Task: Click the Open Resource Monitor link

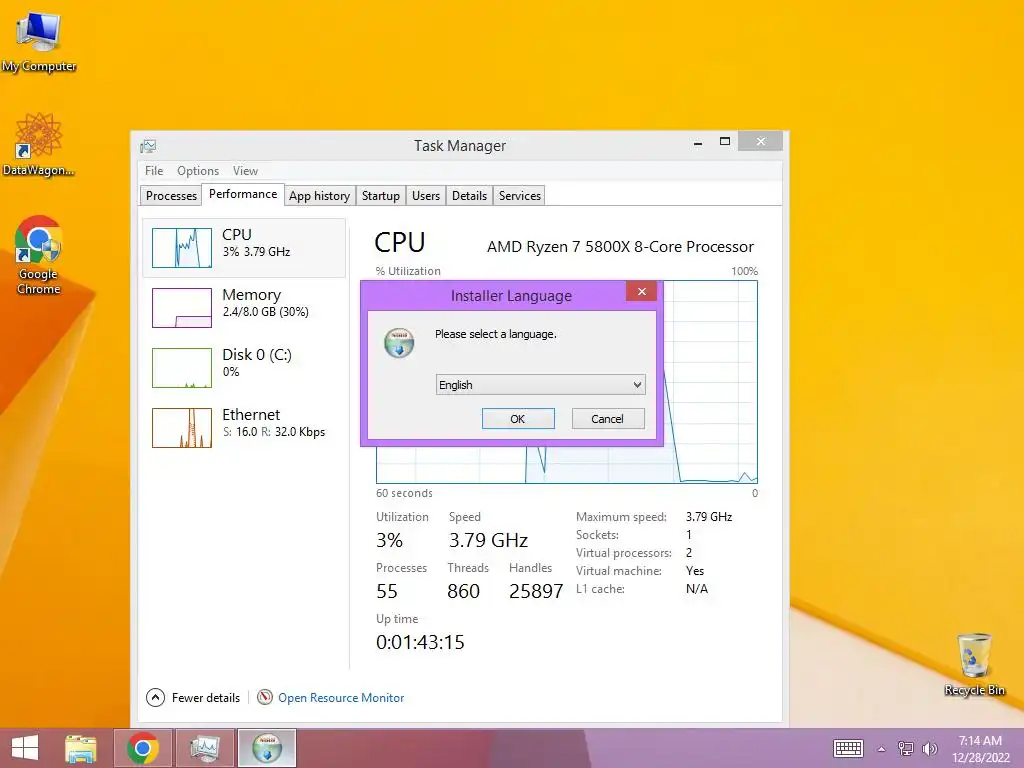Action: [341, 697]
